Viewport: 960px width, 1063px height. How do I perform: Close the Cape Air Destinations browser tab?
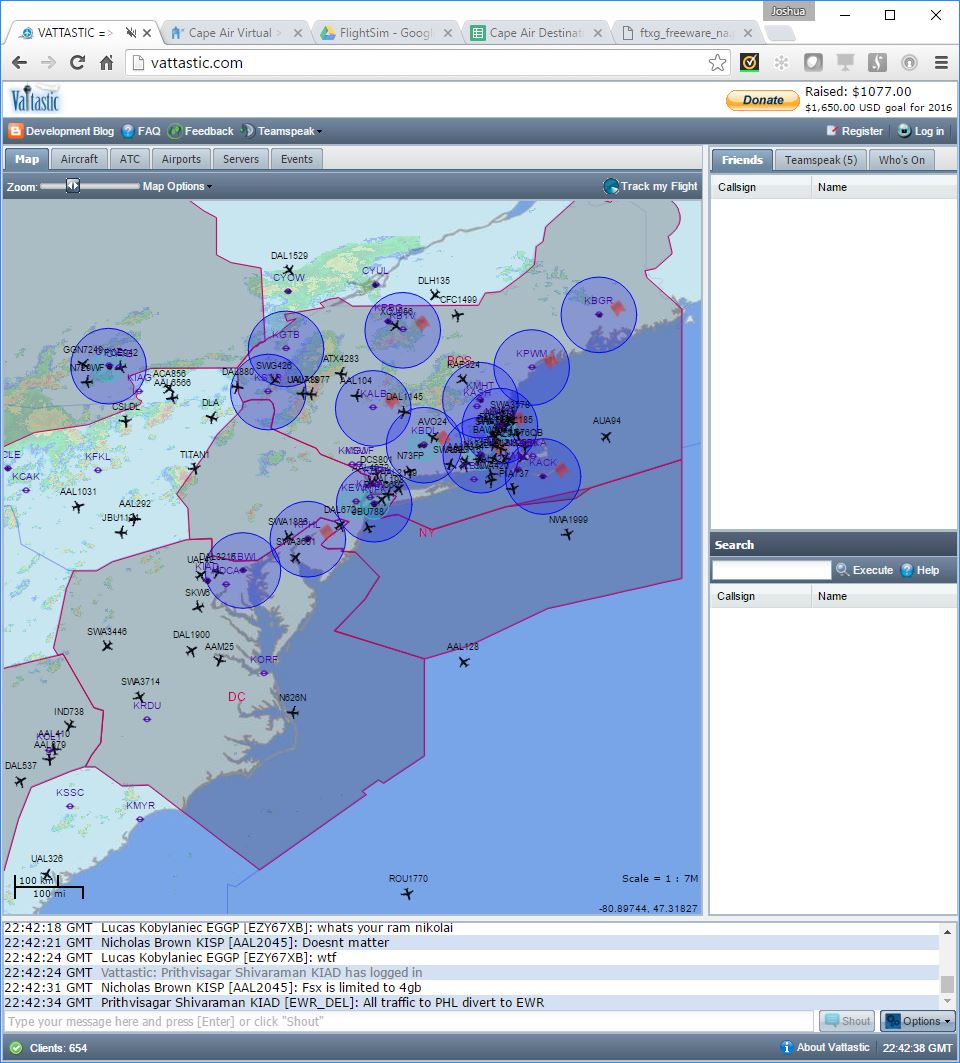pos(597,33)
